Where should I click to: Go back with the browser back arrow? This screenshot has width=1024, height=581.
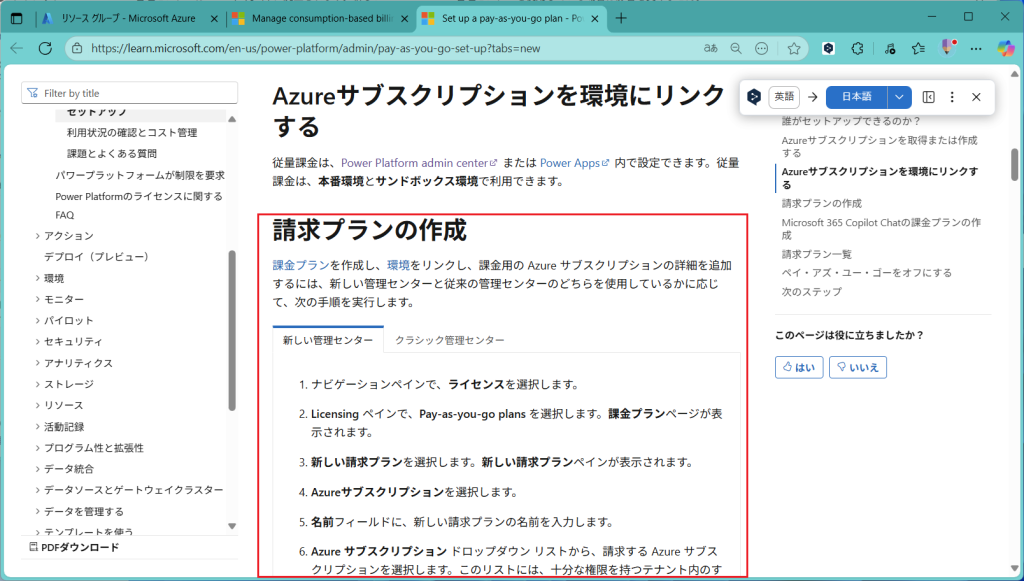point(17,48)
